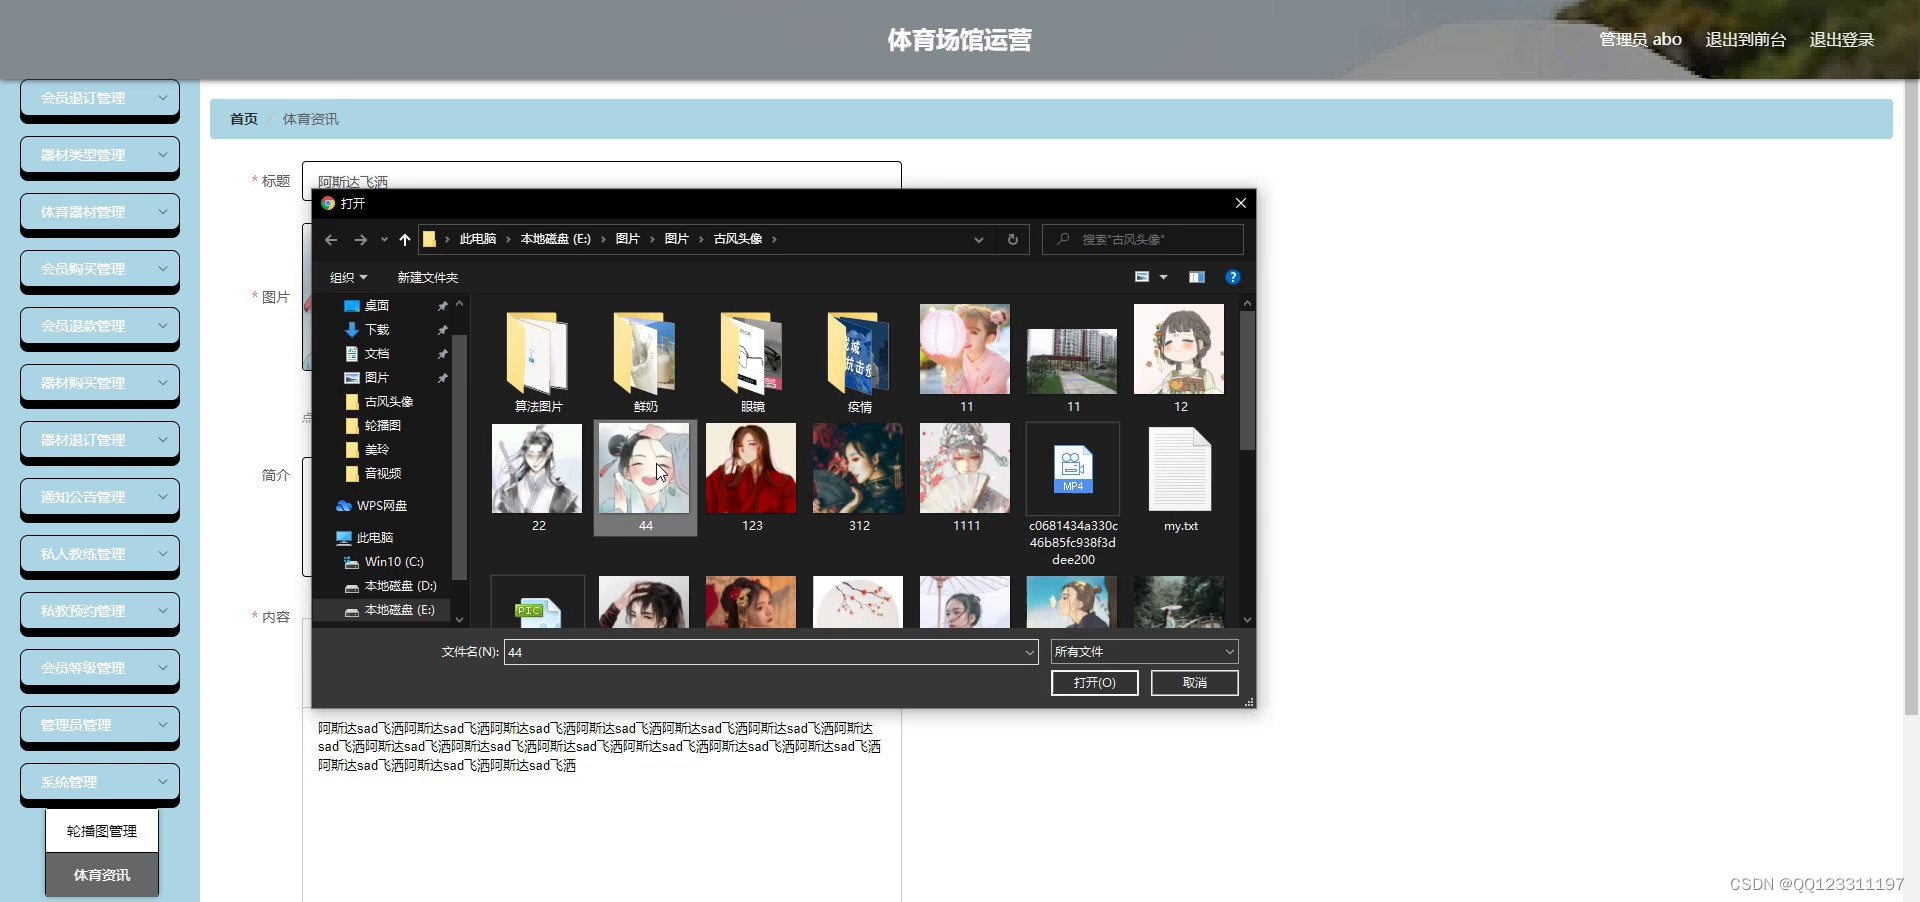Screen dimensions: 1920x902
Task: Open the view mode icon in toolbar
Action: click(x=1142, y=277)
